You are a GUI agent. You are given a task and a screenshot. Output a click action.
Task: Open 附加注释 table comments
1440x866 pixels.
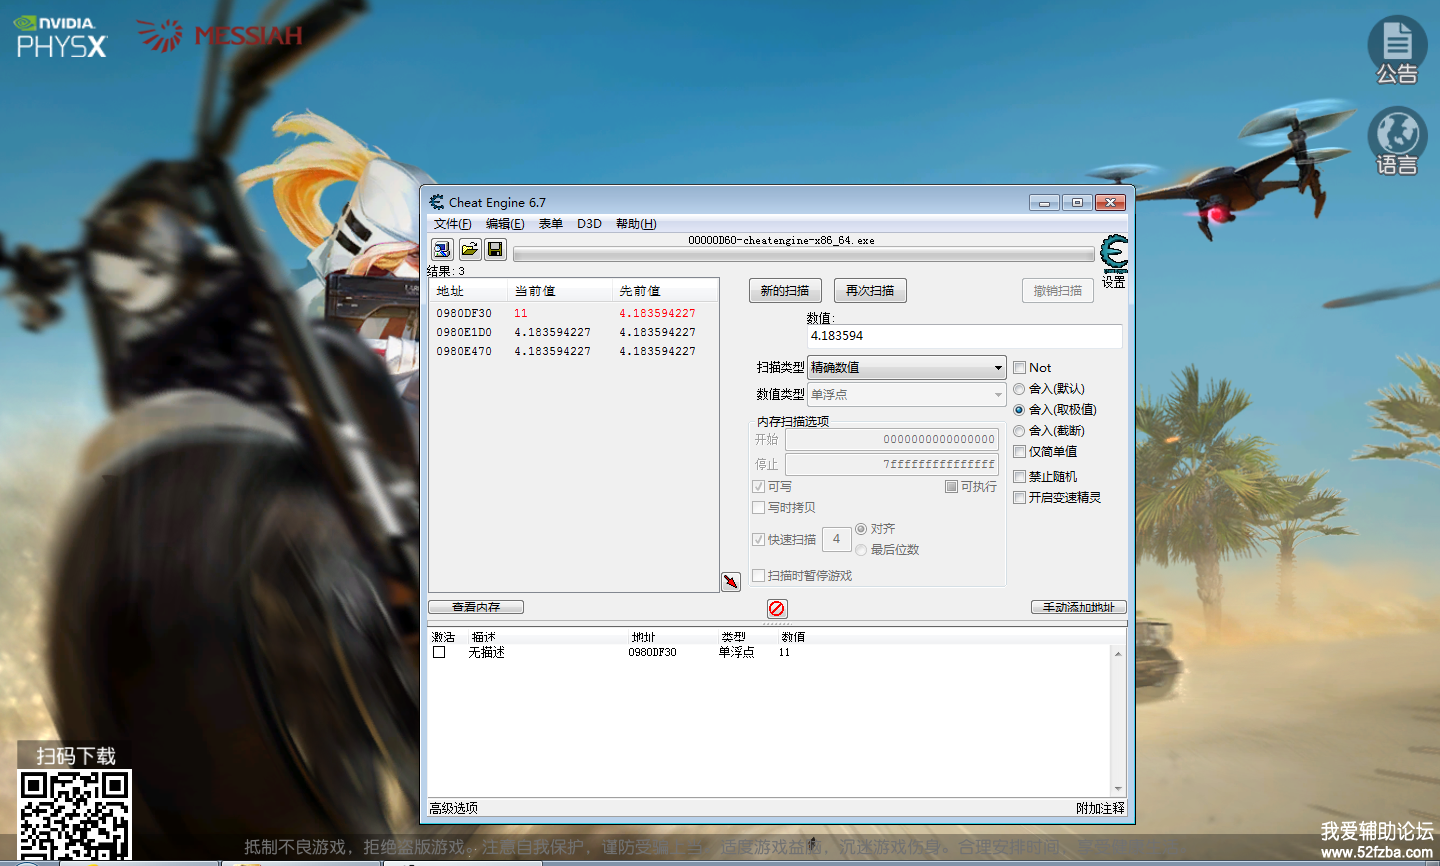(1100, 808)
